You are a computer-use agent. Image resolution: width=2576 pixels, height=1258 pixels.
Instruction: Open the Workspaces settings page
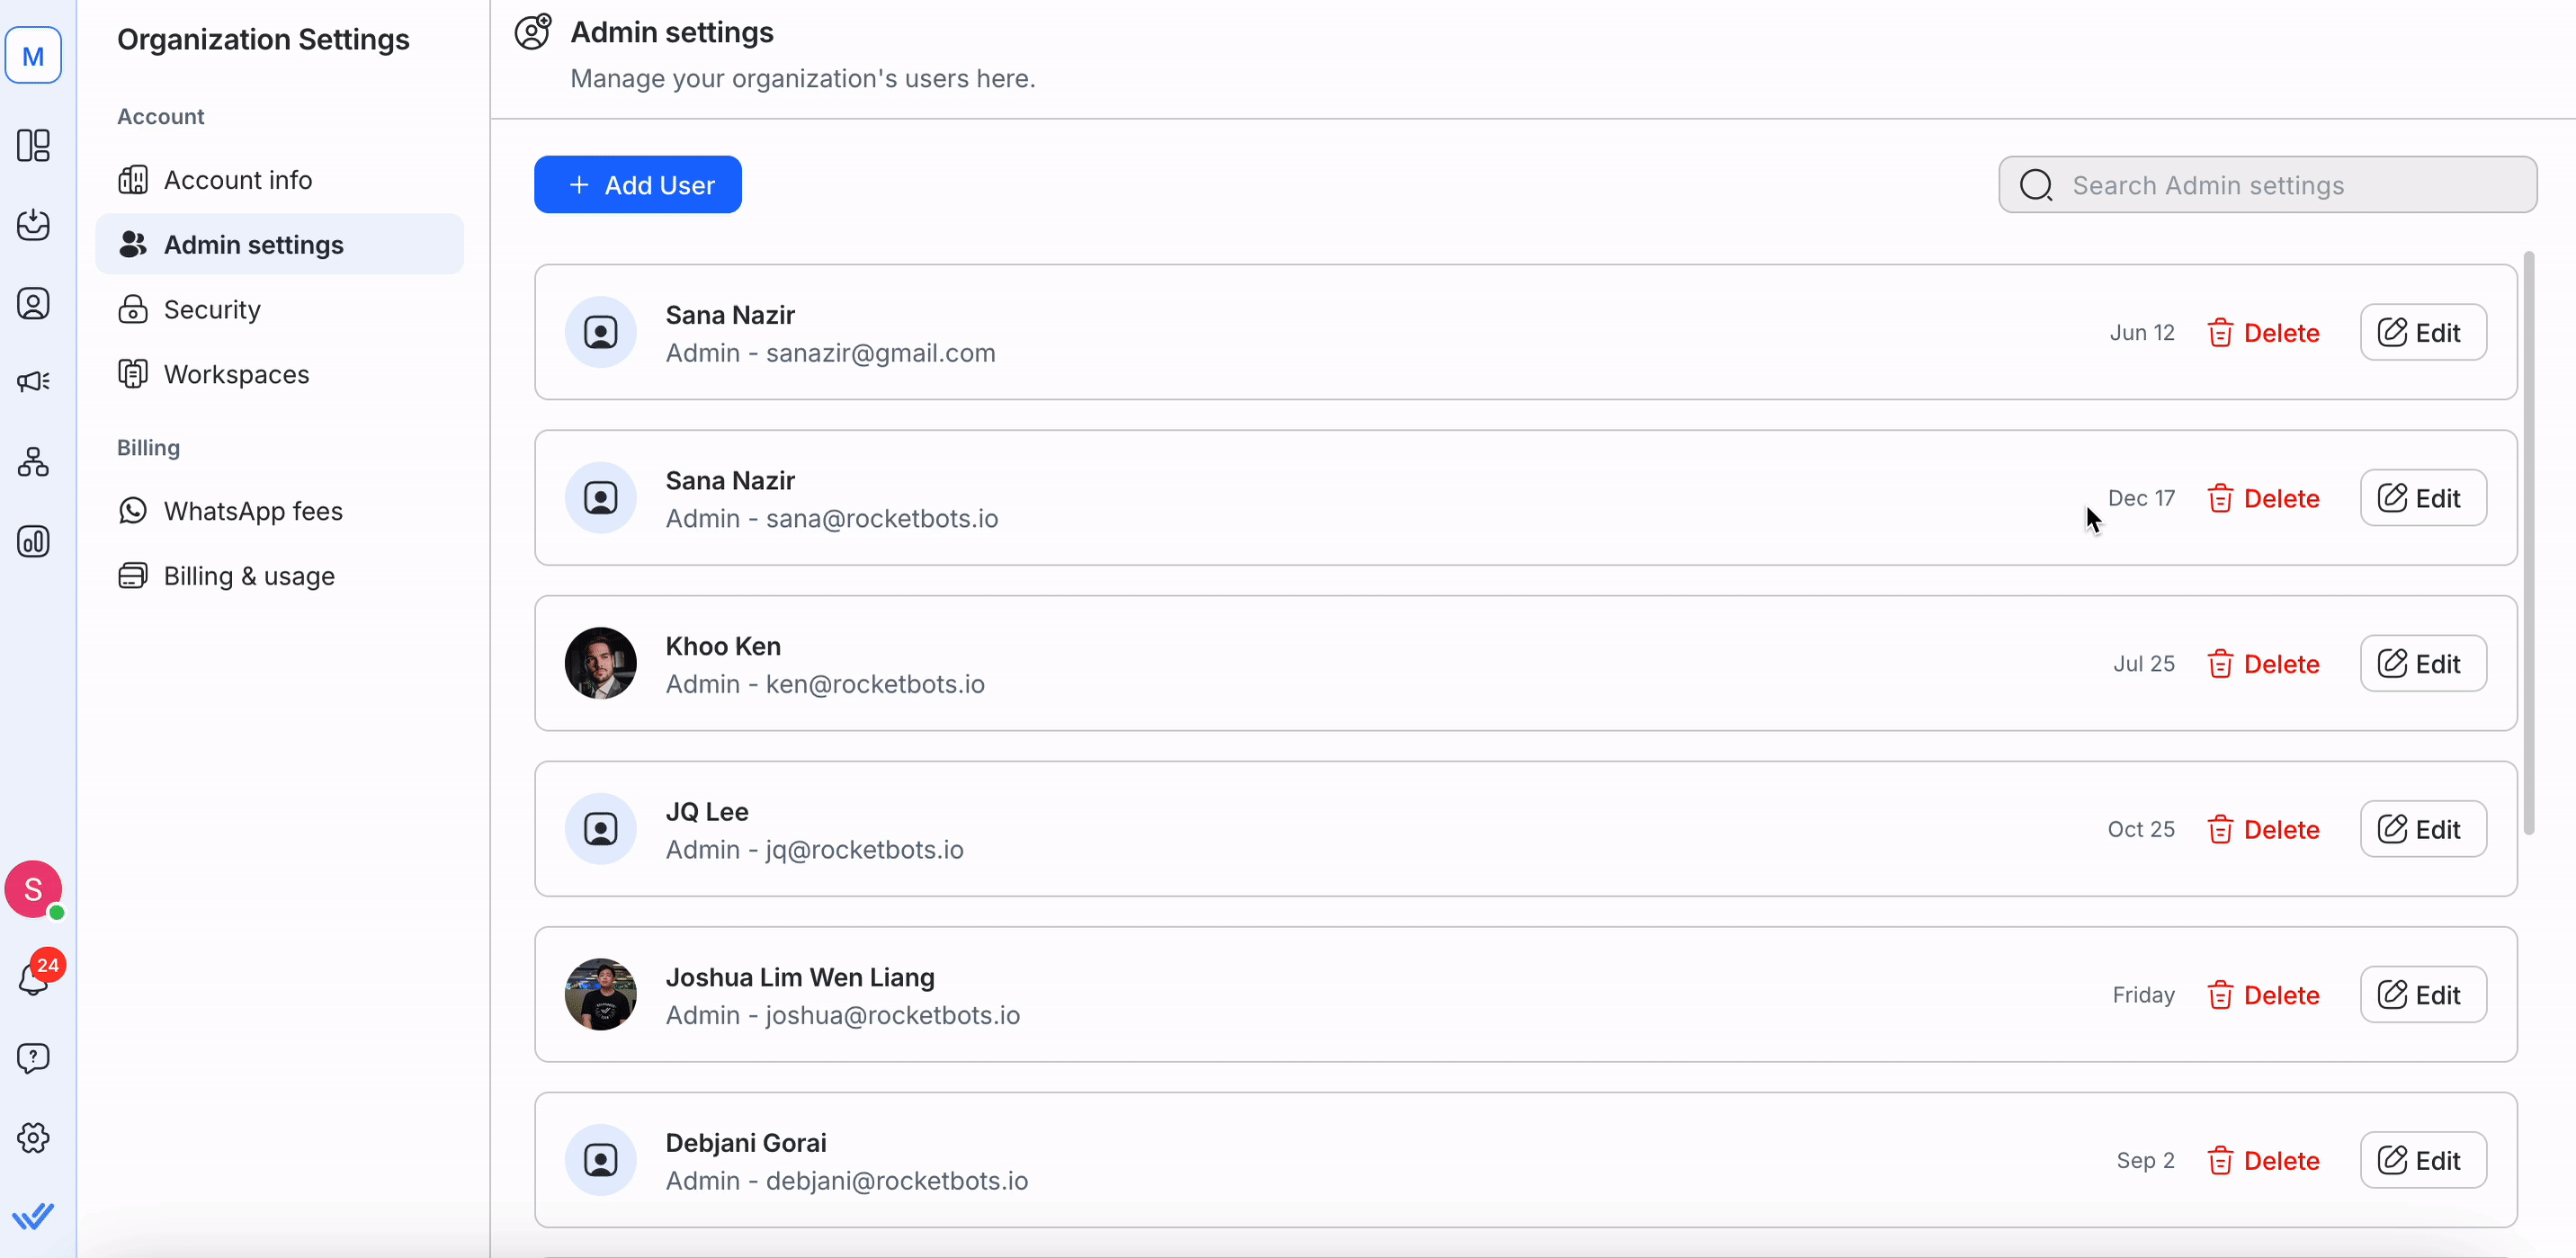tap(236, 375)
